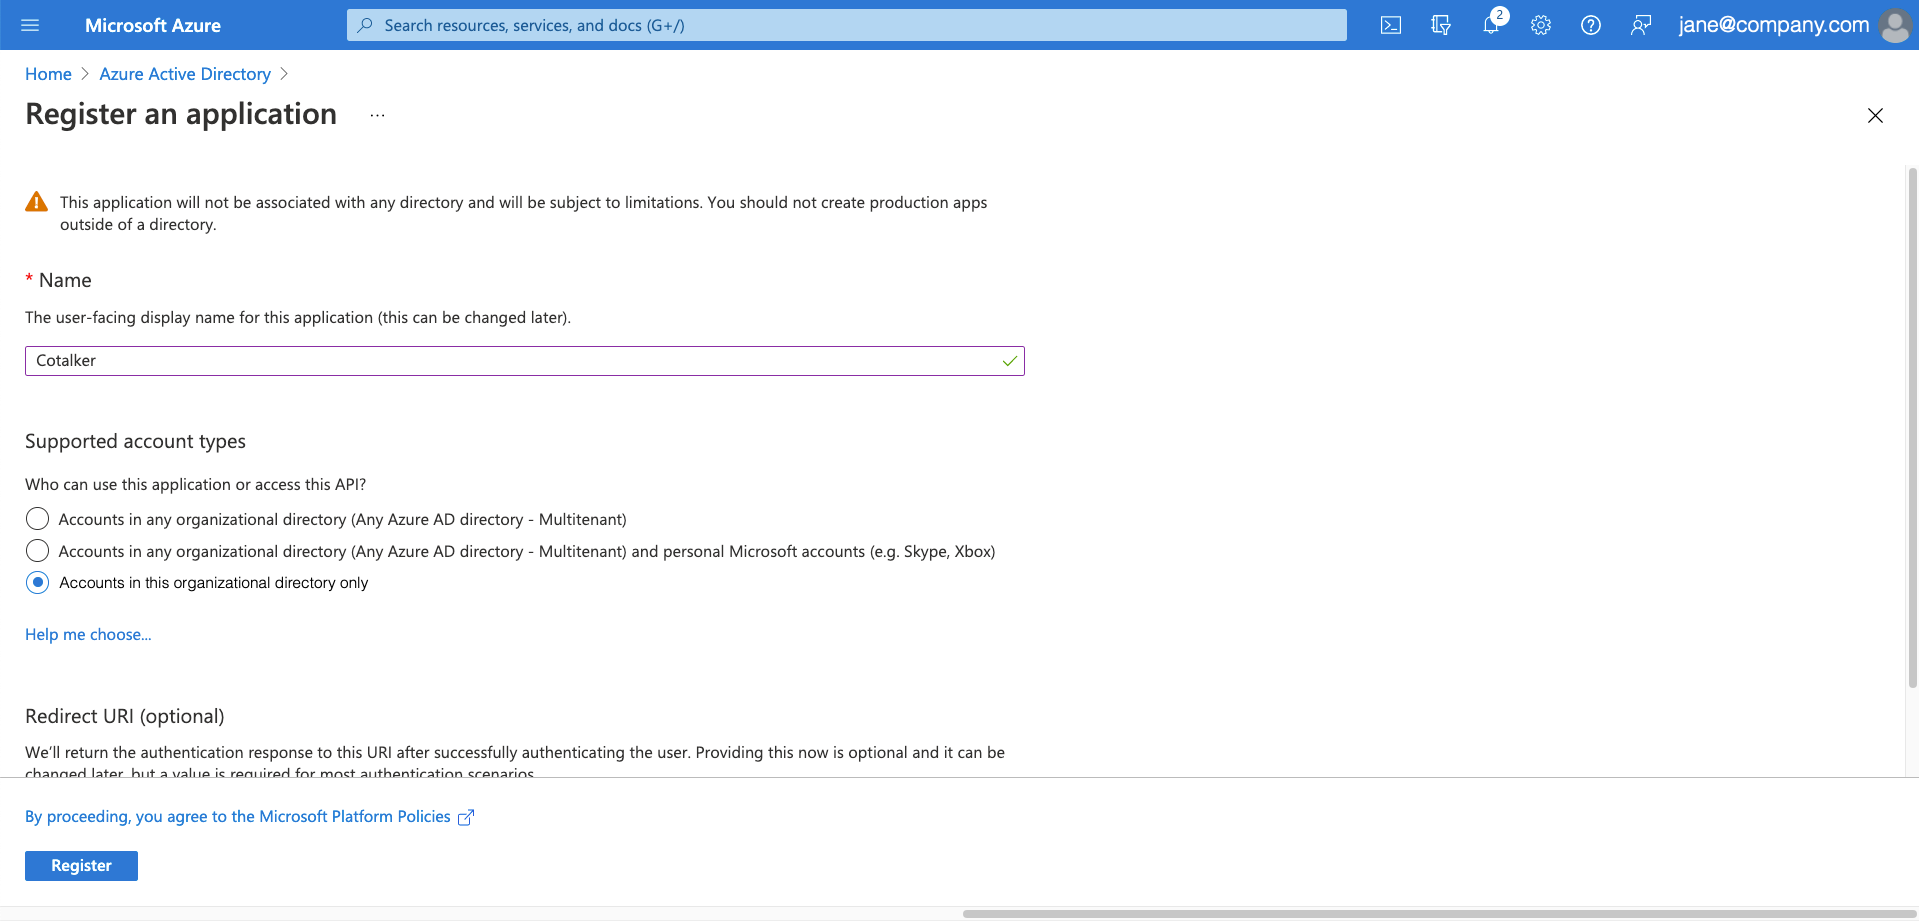Select Multitenant and personal Microsoft accounts option
Viewport: 1919px width, 921px height.
37,551
